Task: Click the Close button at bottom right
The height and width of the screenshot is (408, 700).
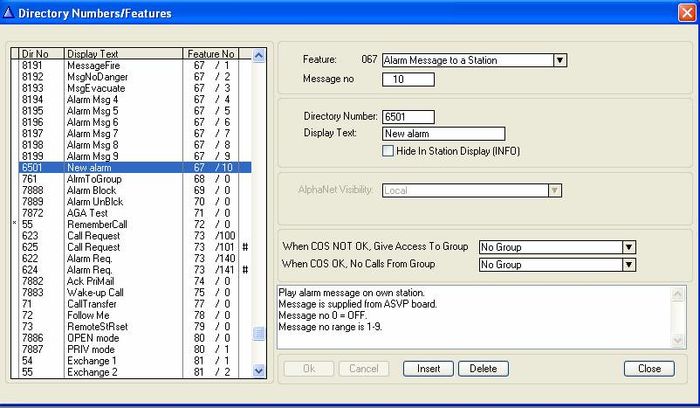Action: 649,368
